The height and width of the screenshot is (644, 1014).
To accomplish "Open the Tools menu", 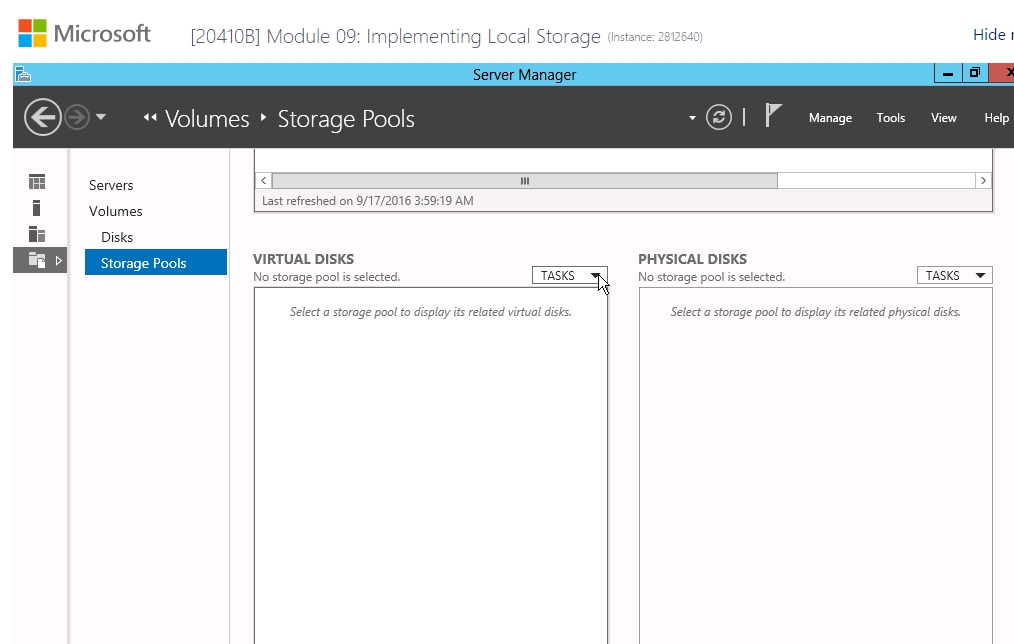I will click(890, 118).
